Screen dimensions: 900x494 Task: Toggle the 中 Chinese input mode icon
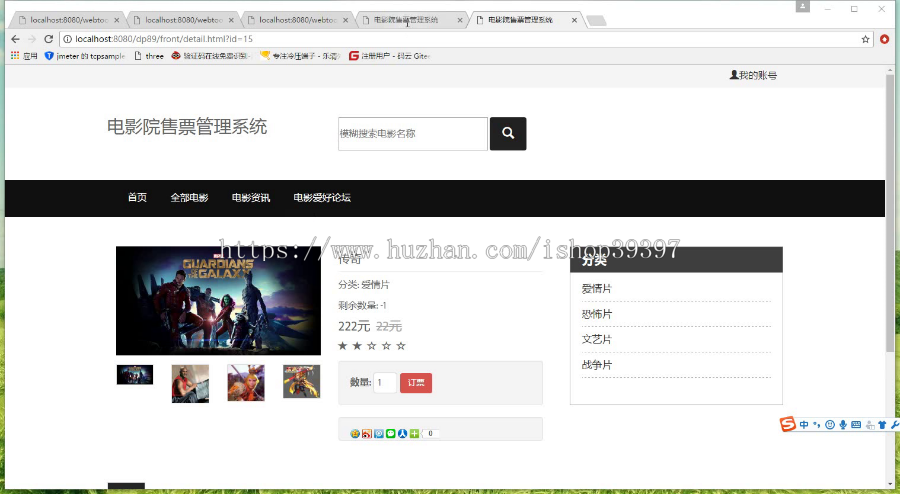coord(804,425)
